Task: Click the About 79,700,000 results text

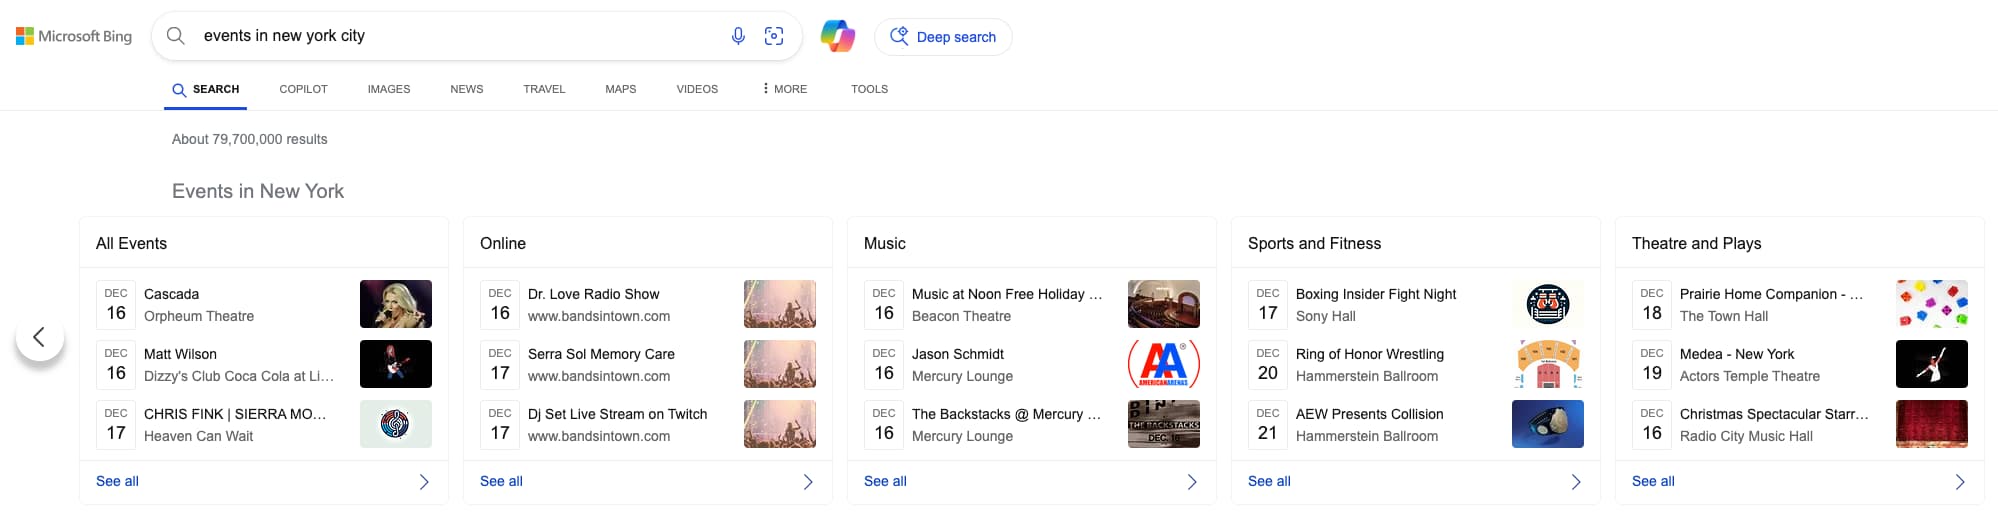Action: (x=249, y=139)
